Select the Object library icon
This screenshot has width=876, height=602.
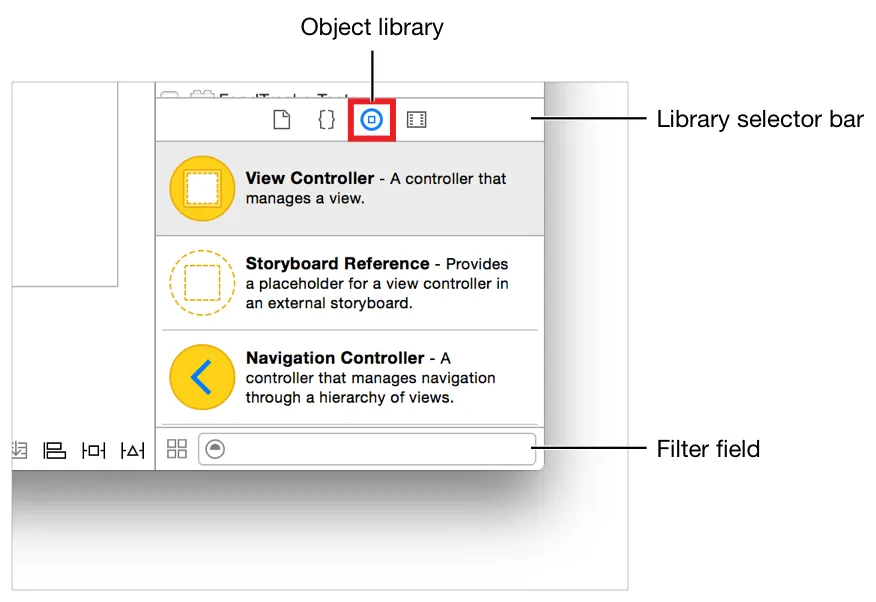click(x=372, y=120)
